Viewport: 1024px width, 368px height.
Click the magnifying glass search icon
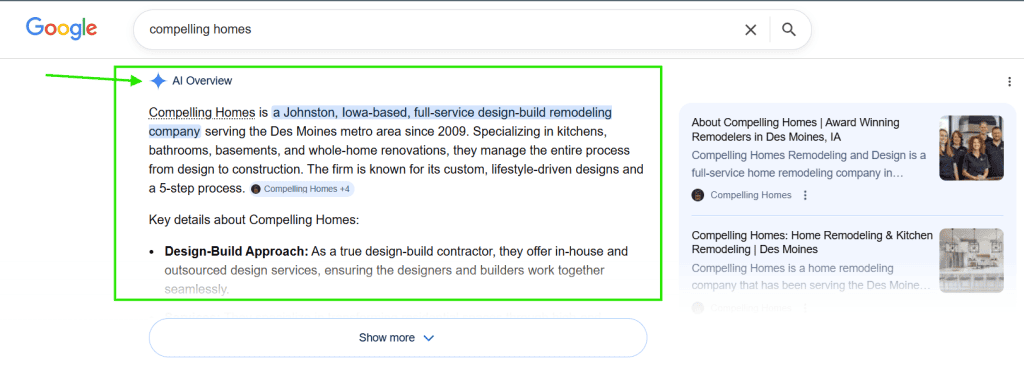point(789,29)
